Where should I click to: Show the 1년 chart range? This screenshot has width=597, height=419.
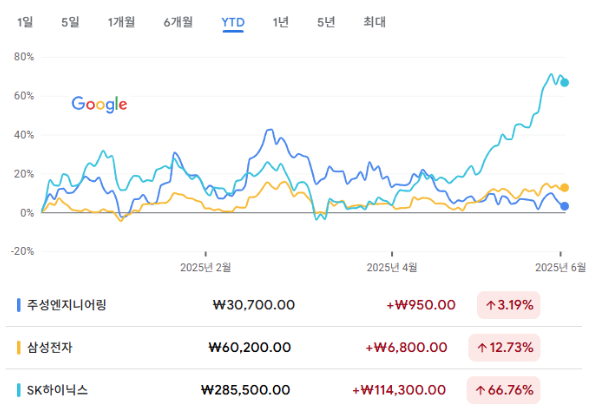pos(281,22)
